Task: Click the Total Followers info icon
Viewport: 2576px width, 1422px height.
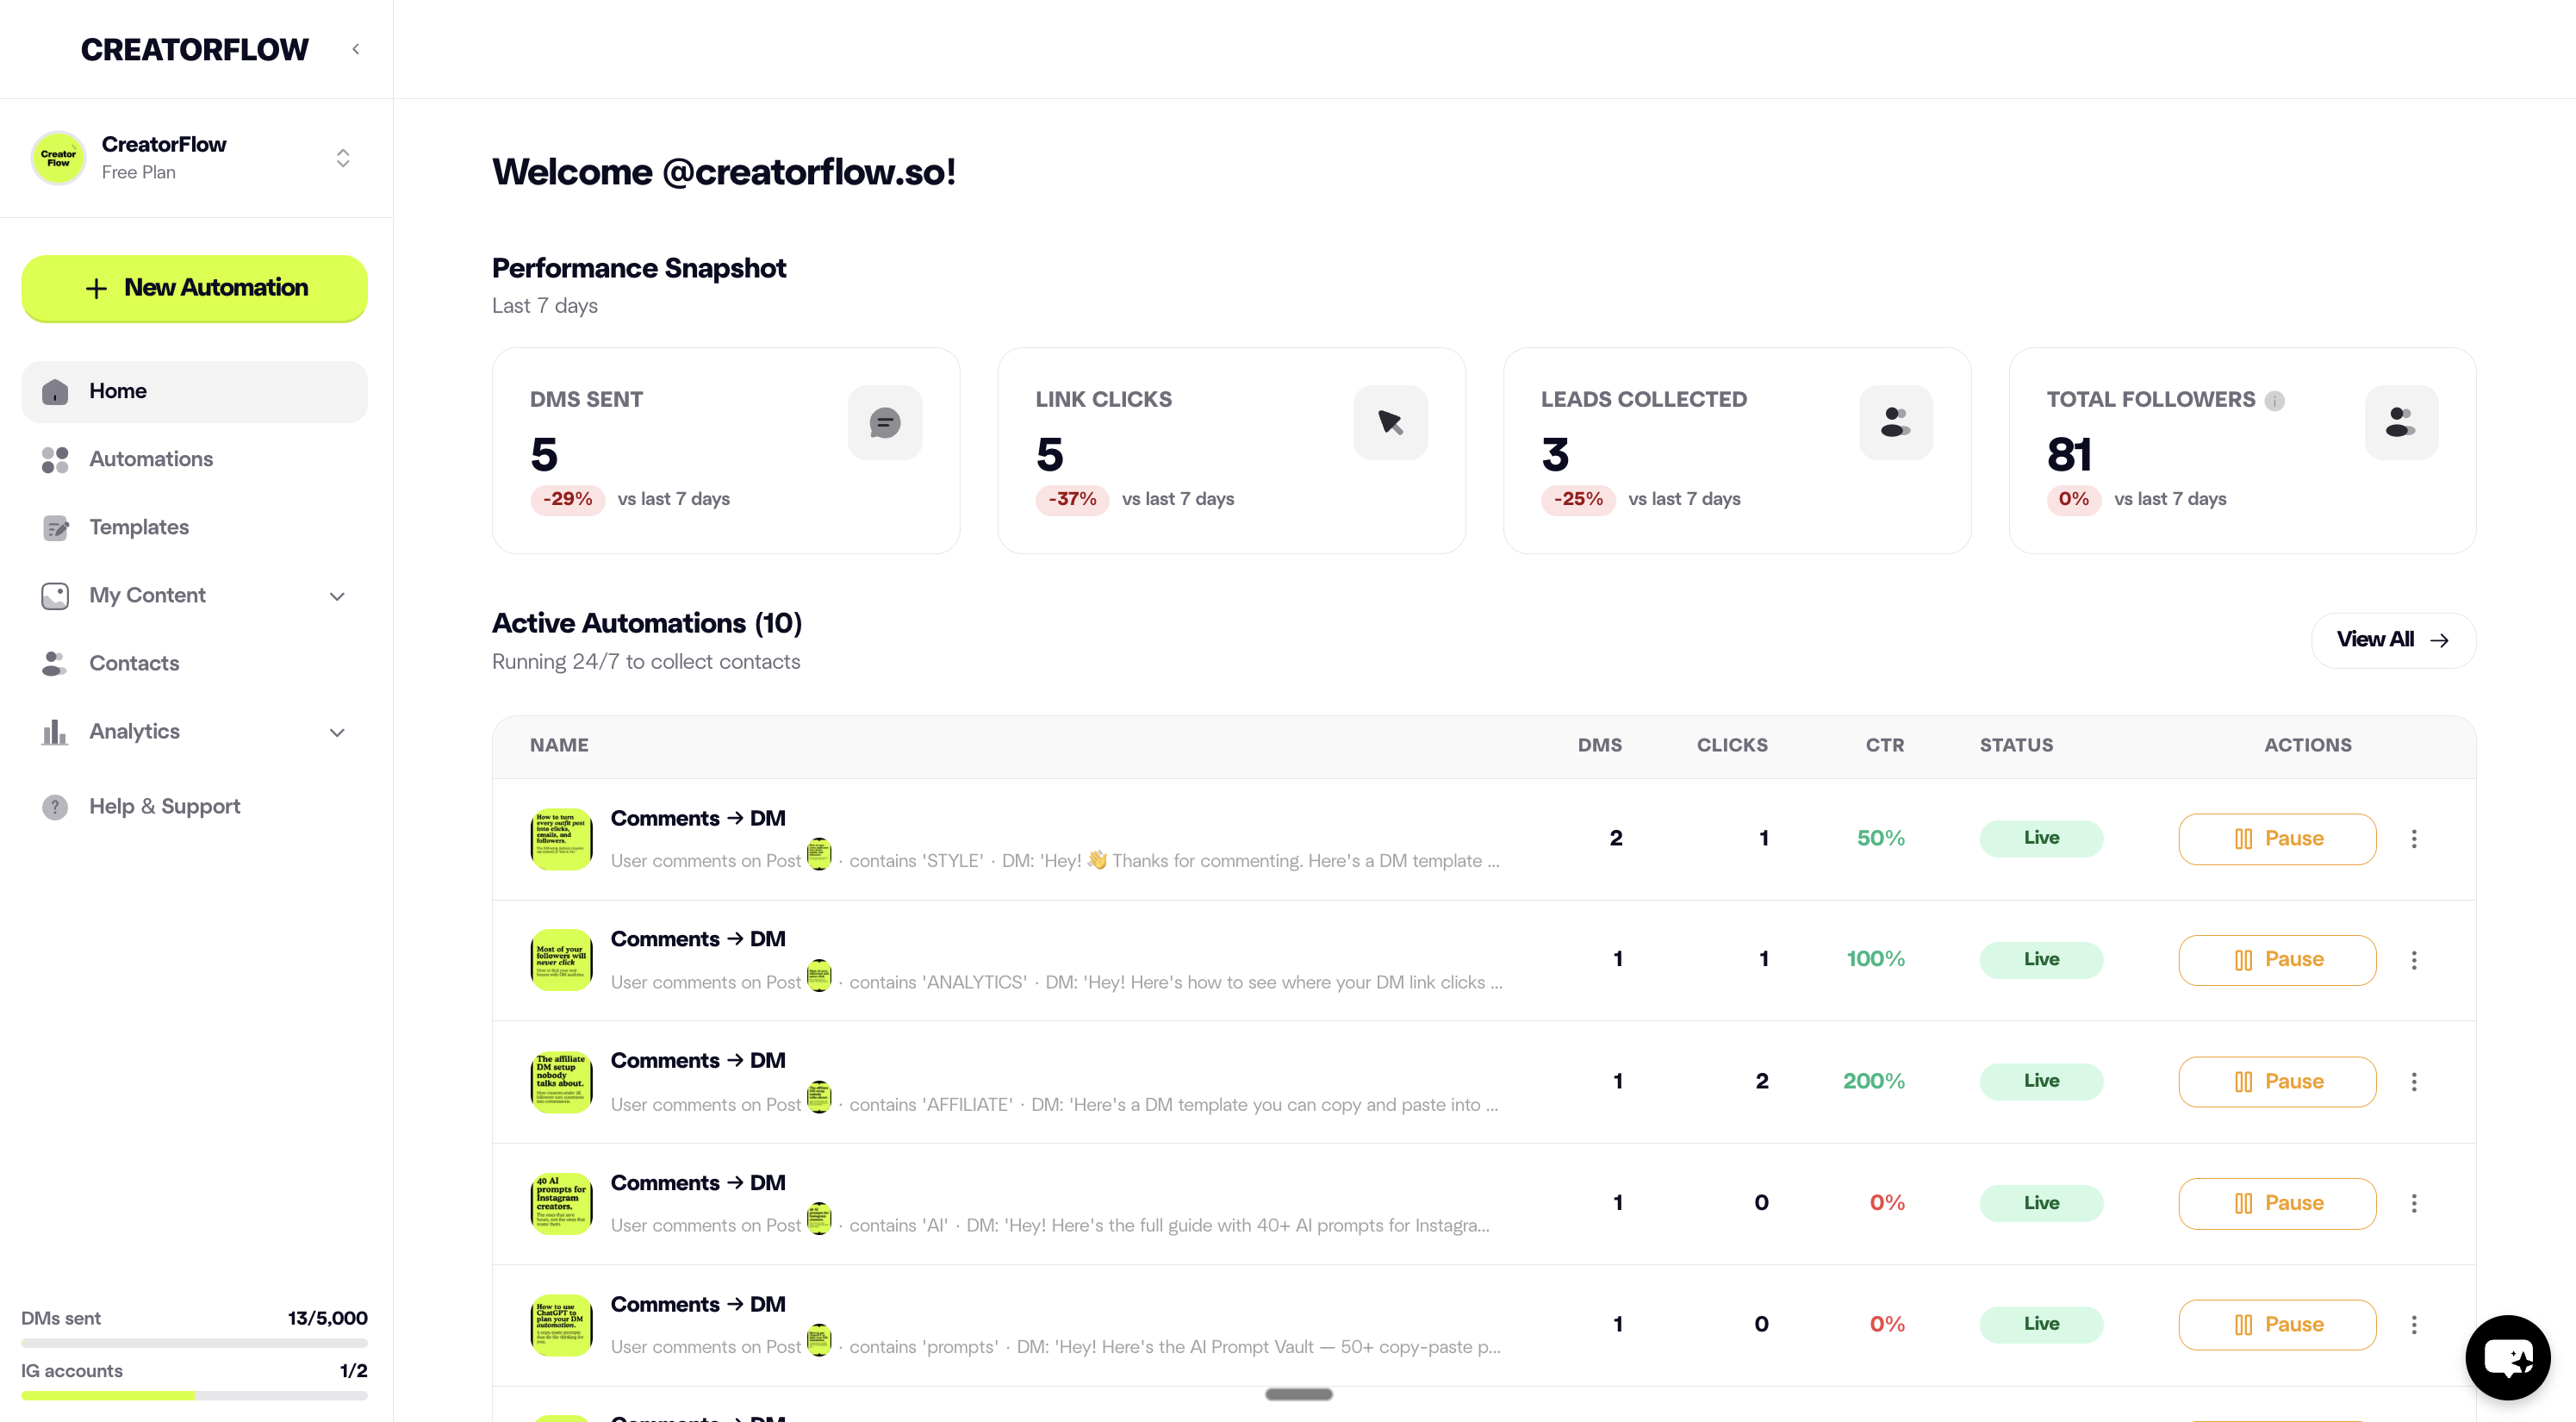Action: (2276, 400)
